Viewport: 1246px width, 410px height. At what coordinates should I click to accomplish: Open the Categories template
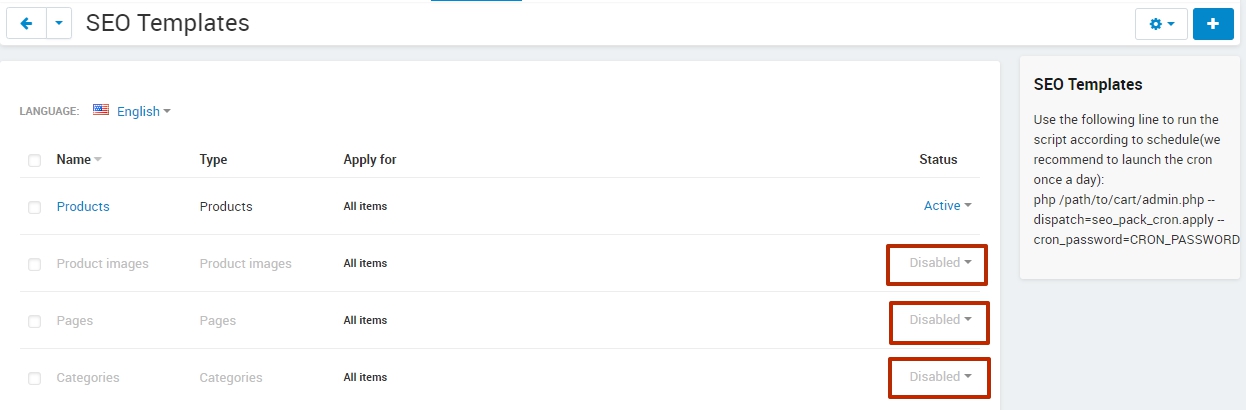click(88, 377)
